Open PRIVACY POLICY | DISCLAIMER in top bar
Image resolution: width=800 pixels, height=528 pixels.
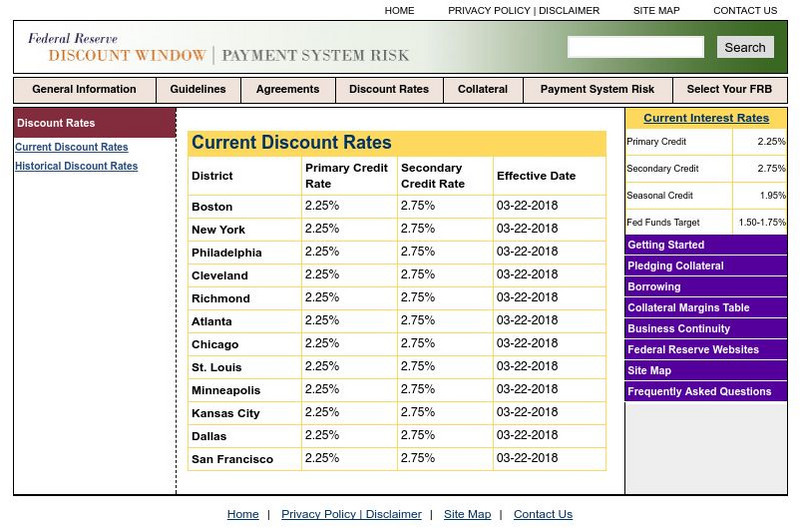point(523,11)
